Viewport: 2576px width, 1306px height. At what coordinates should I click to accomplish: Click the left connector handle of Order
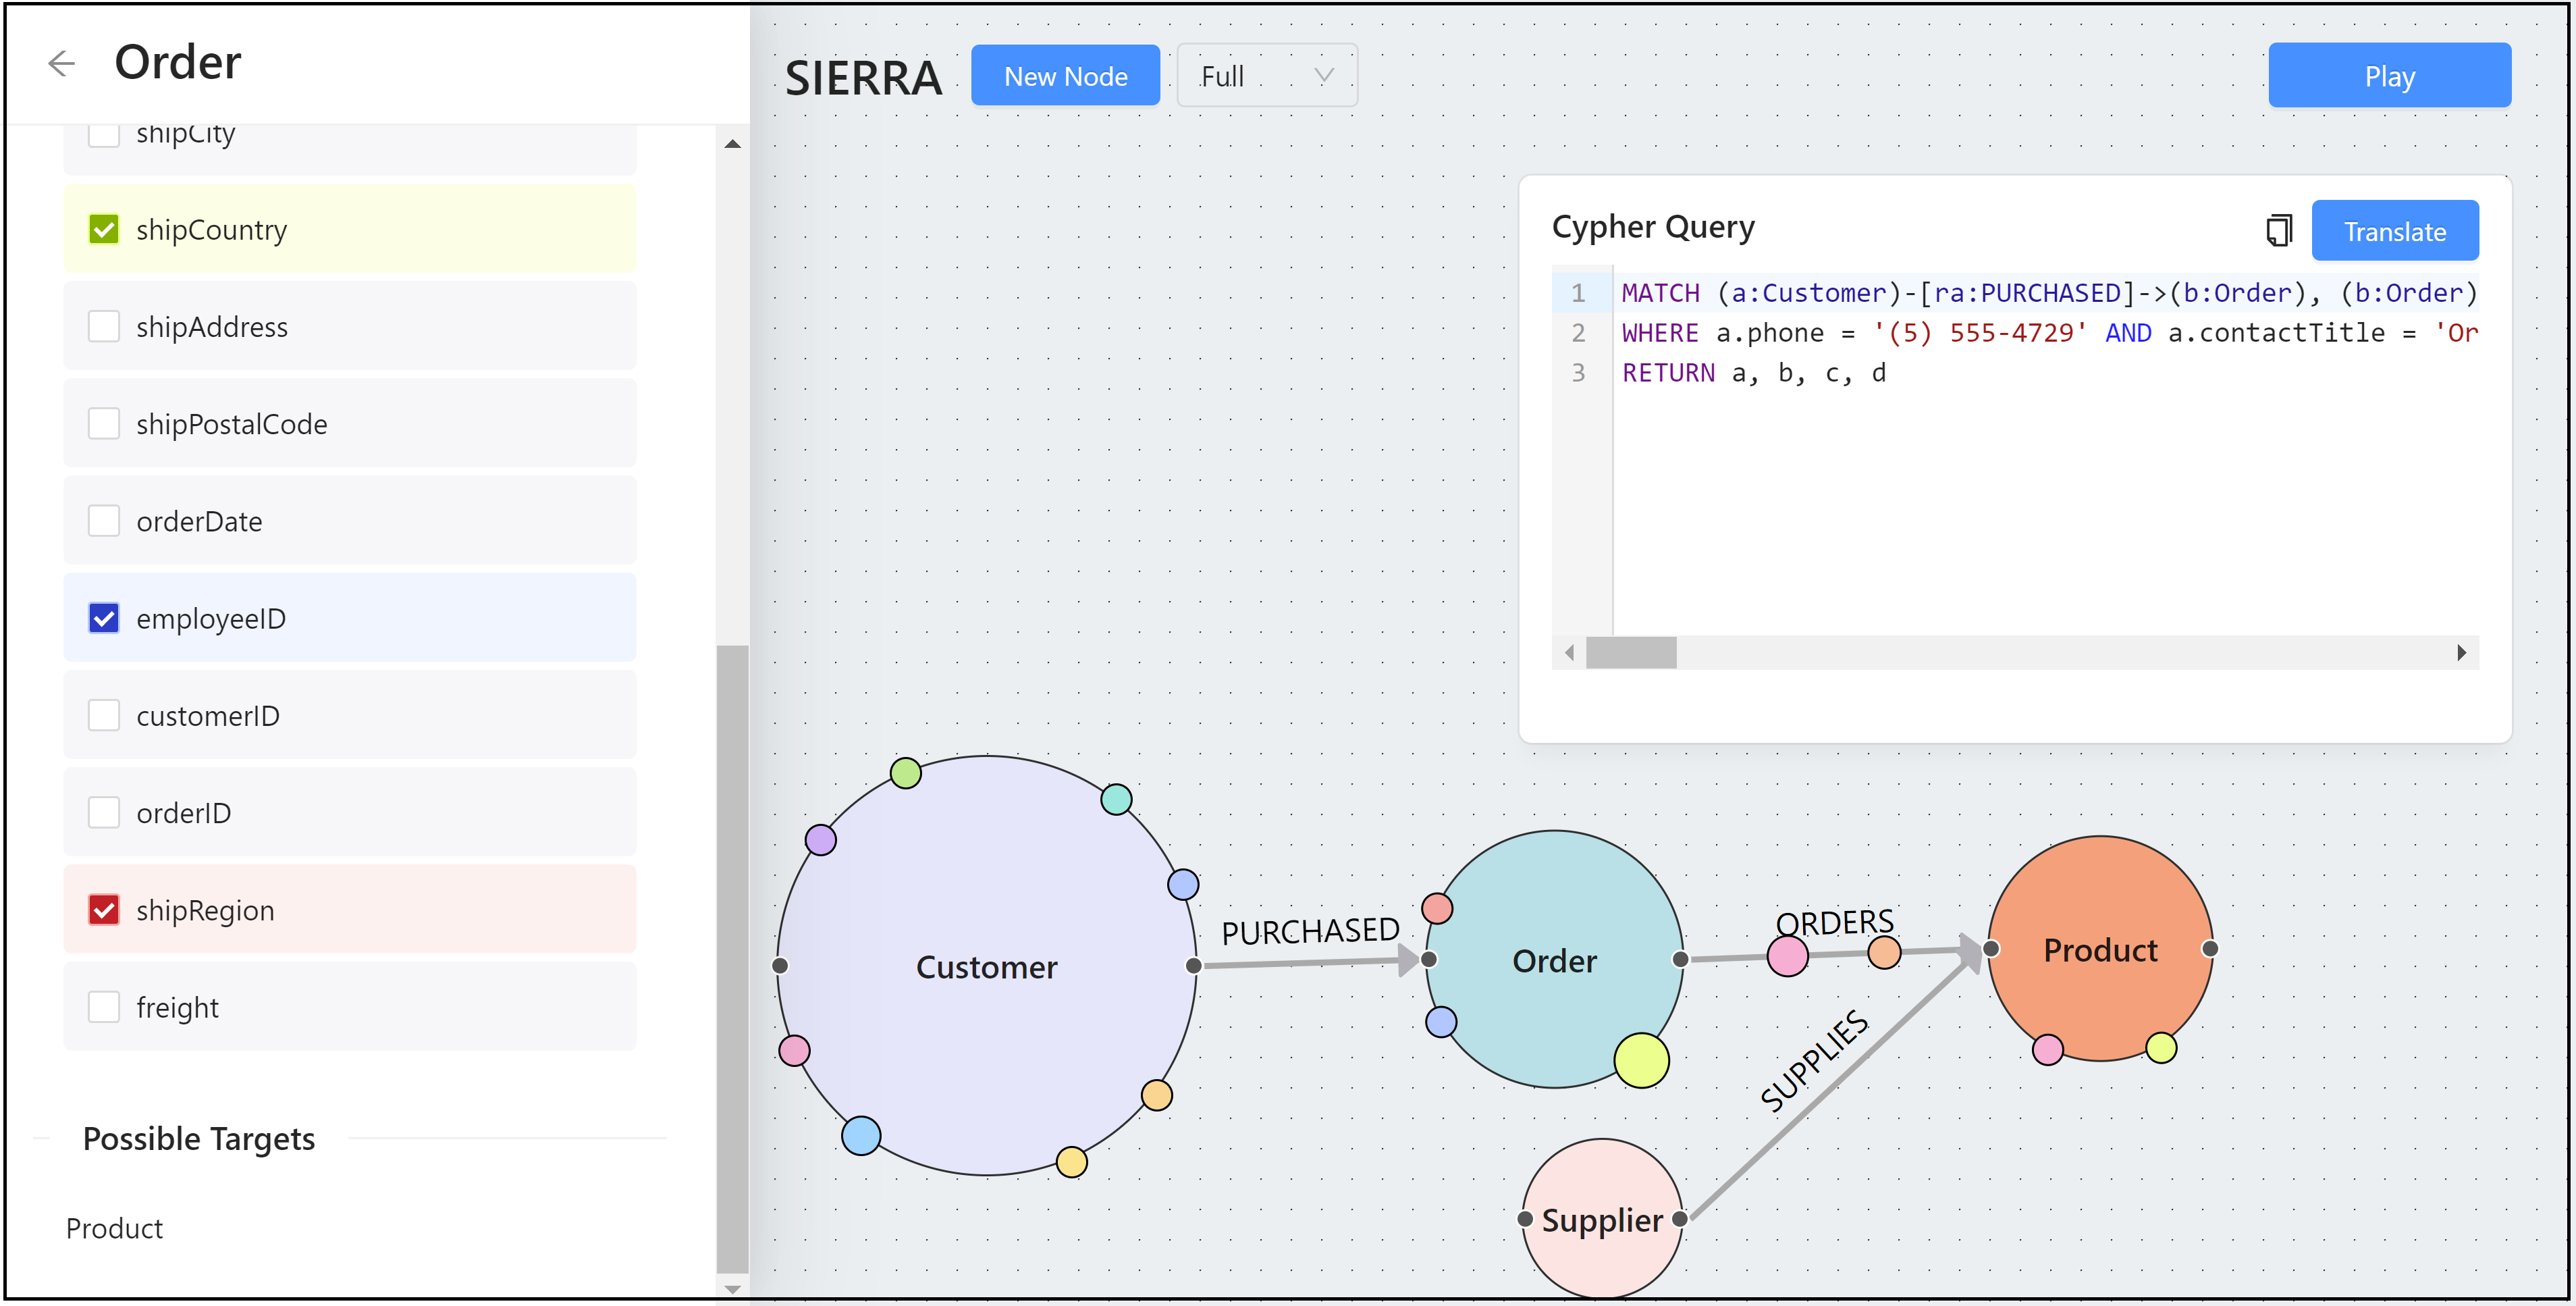[x=1429, y=959]
